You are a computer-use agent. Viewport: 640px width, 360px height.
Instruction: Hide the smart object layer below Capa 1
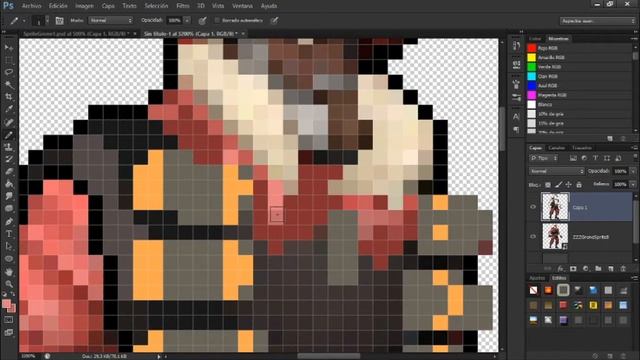tap(533, 236)
